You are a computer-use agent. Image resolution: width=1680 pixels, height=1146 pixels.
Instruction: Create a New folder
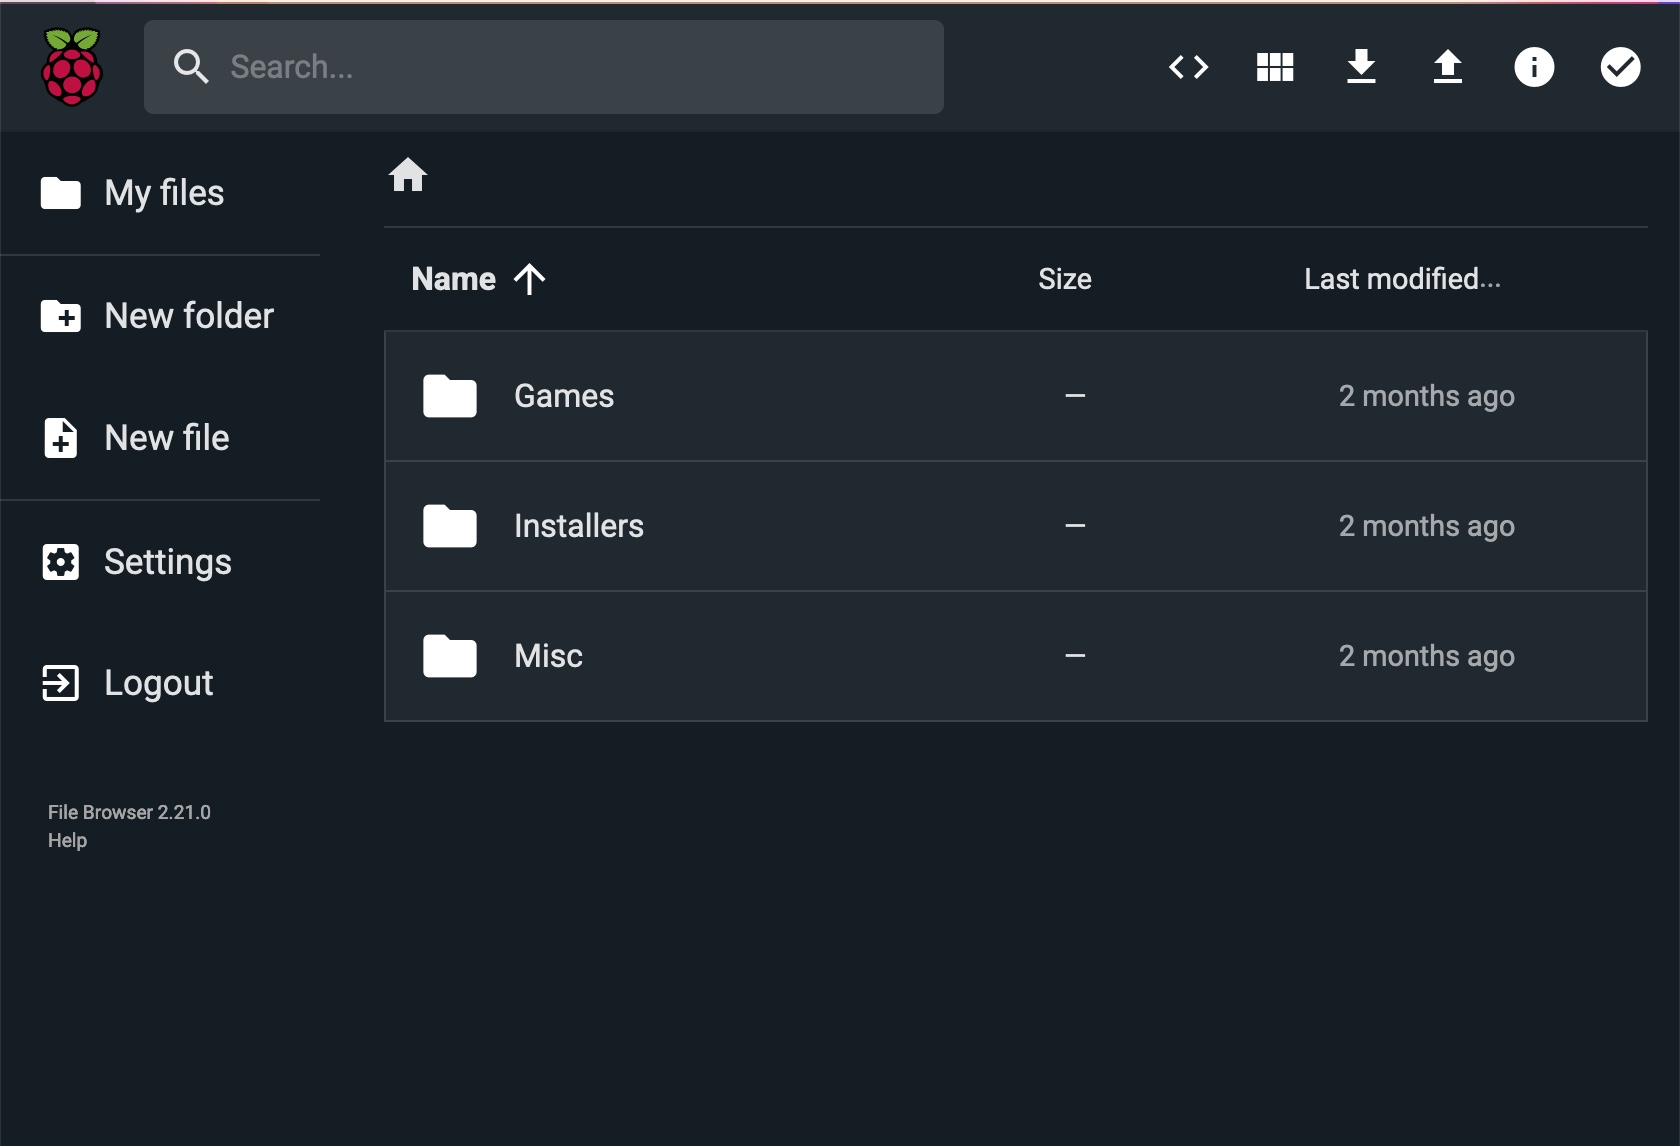(x=188, y=316)
